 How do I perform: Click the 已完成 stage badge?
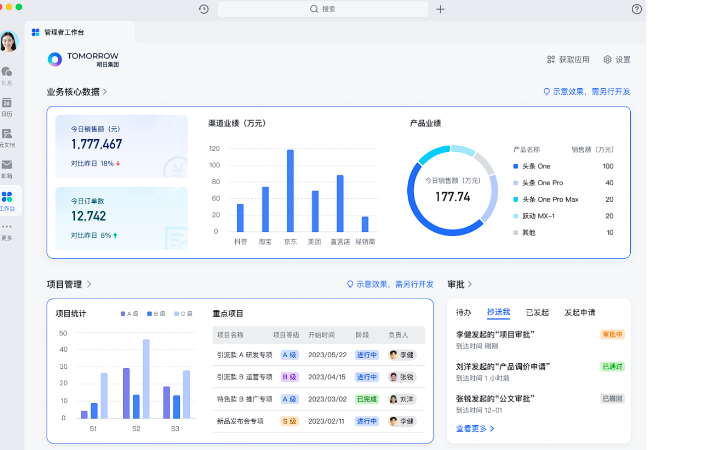(367, 399)
